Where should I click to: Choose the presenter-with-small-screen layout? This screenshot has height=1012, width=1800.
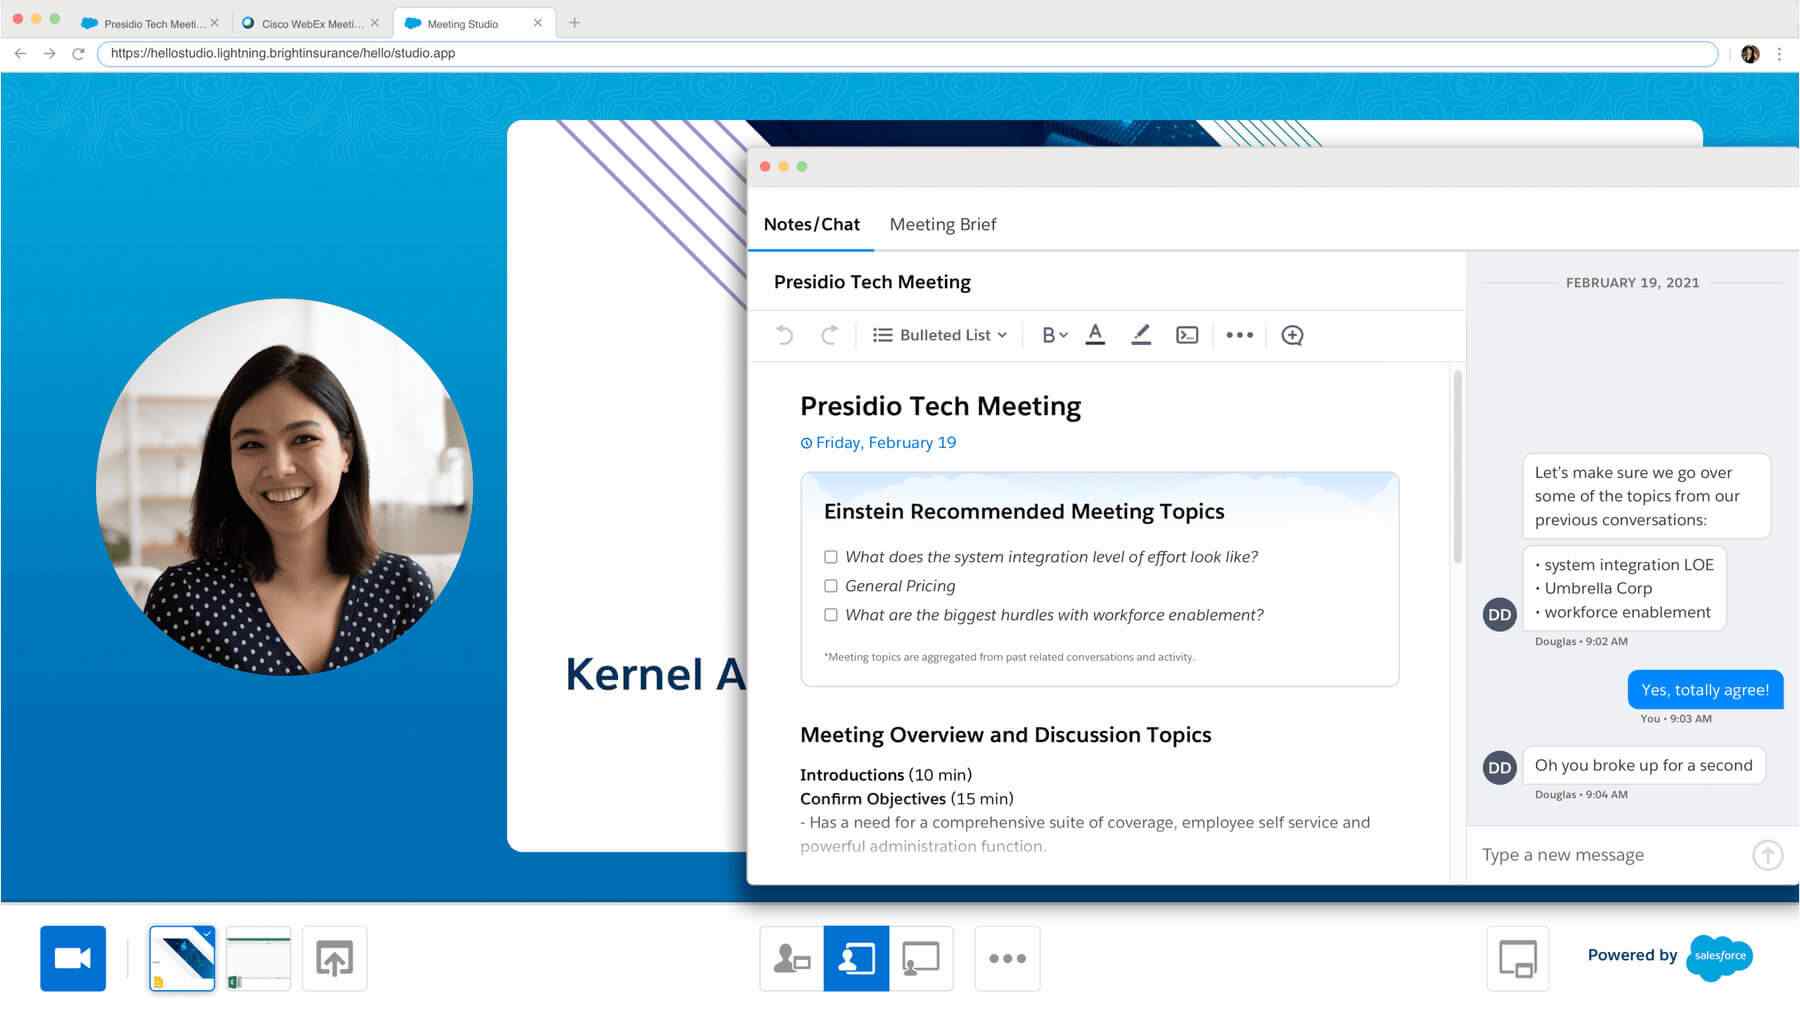792,958
